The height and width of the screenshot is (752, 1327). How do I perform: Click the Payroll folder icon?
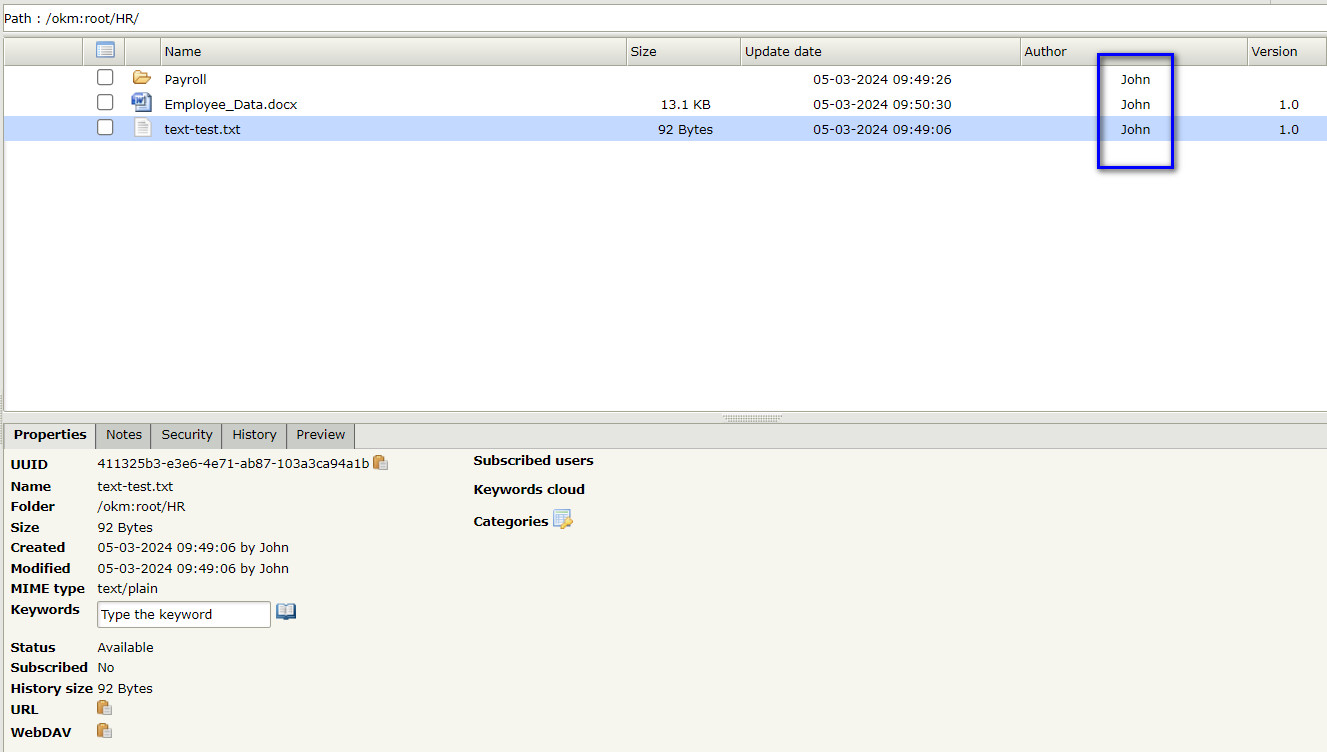(x=142, y=78)
